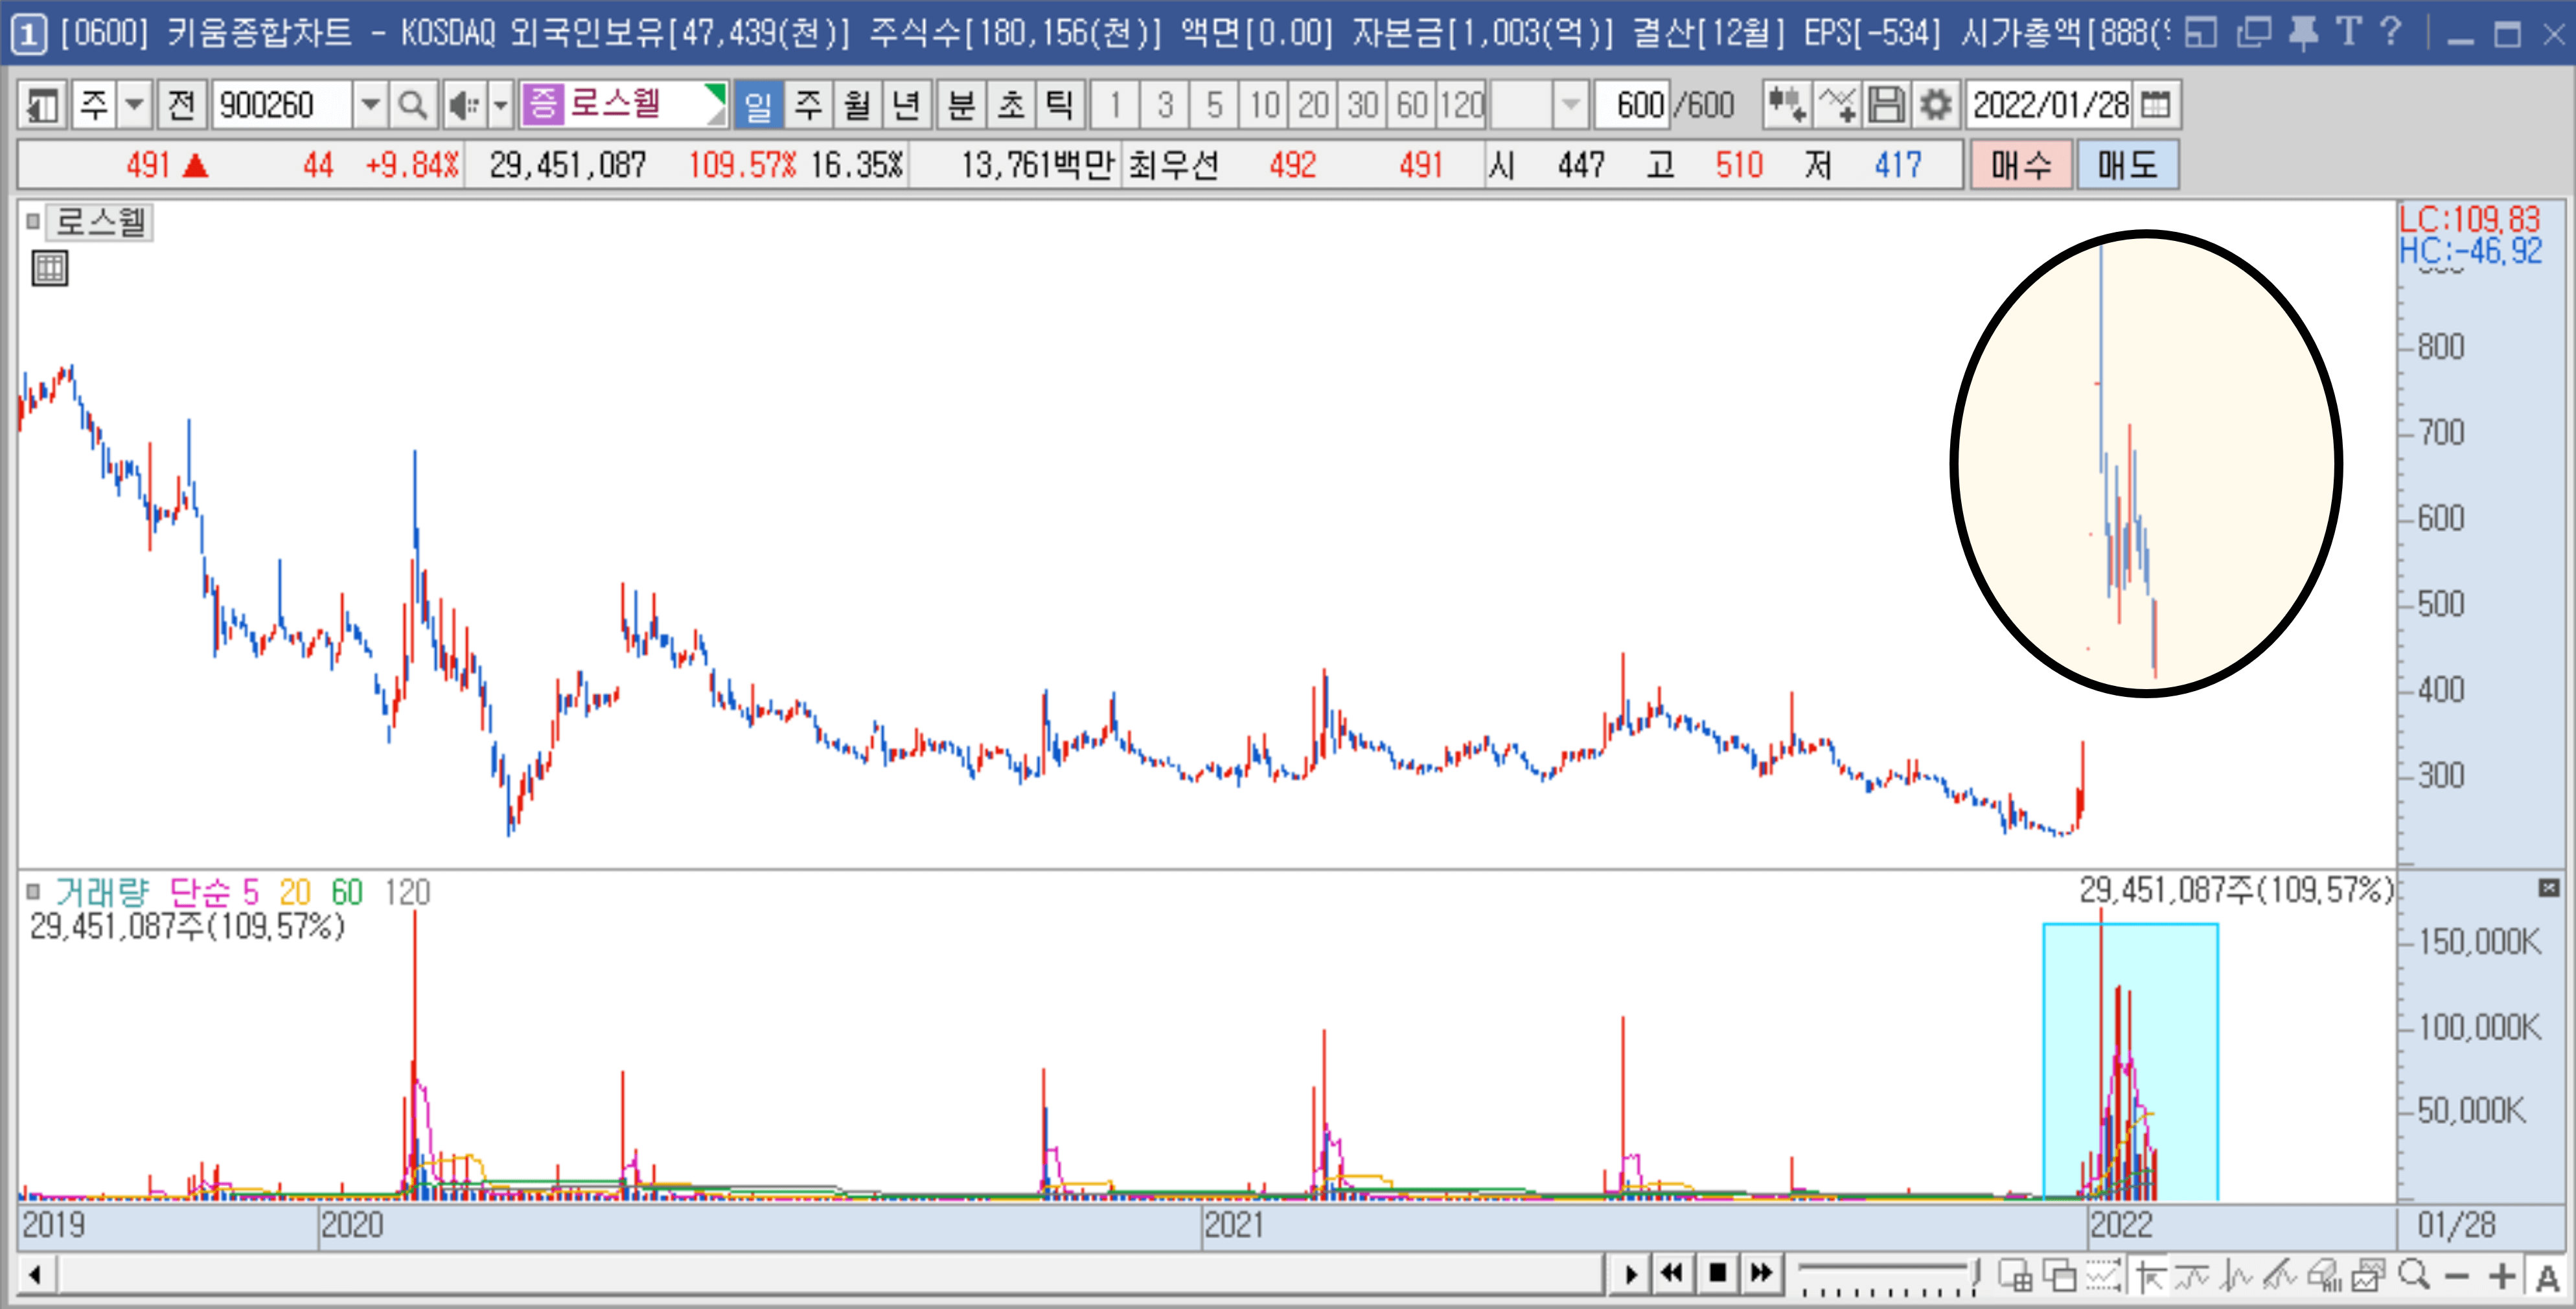The width and height of the screenshot is (2576, 1309).
Task: Open the date picker calendar icon
Action: point(2156,105)
